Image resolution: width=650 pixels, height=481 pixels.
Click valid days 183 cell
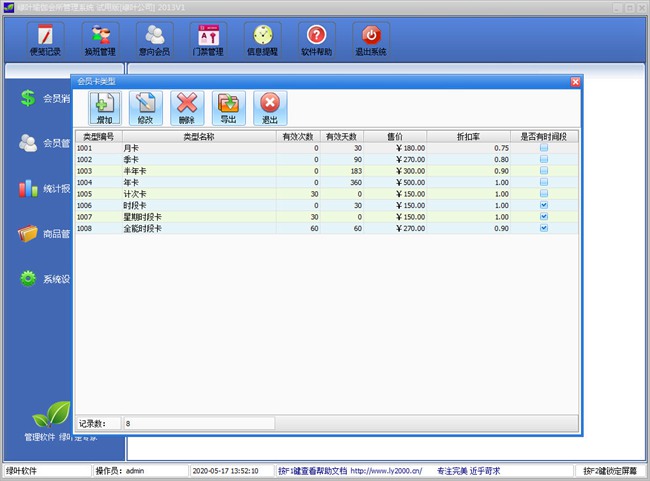tap(342, 171)
